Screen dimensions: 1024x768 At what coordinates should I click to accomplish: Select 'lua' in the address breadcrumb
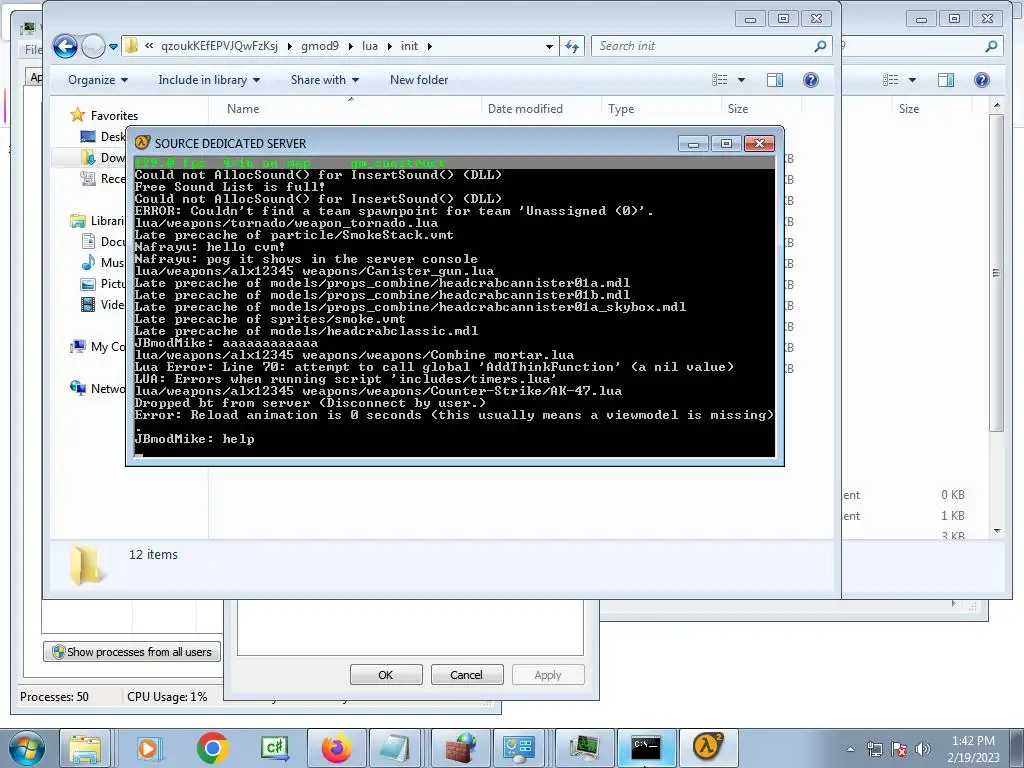point(370,46)
